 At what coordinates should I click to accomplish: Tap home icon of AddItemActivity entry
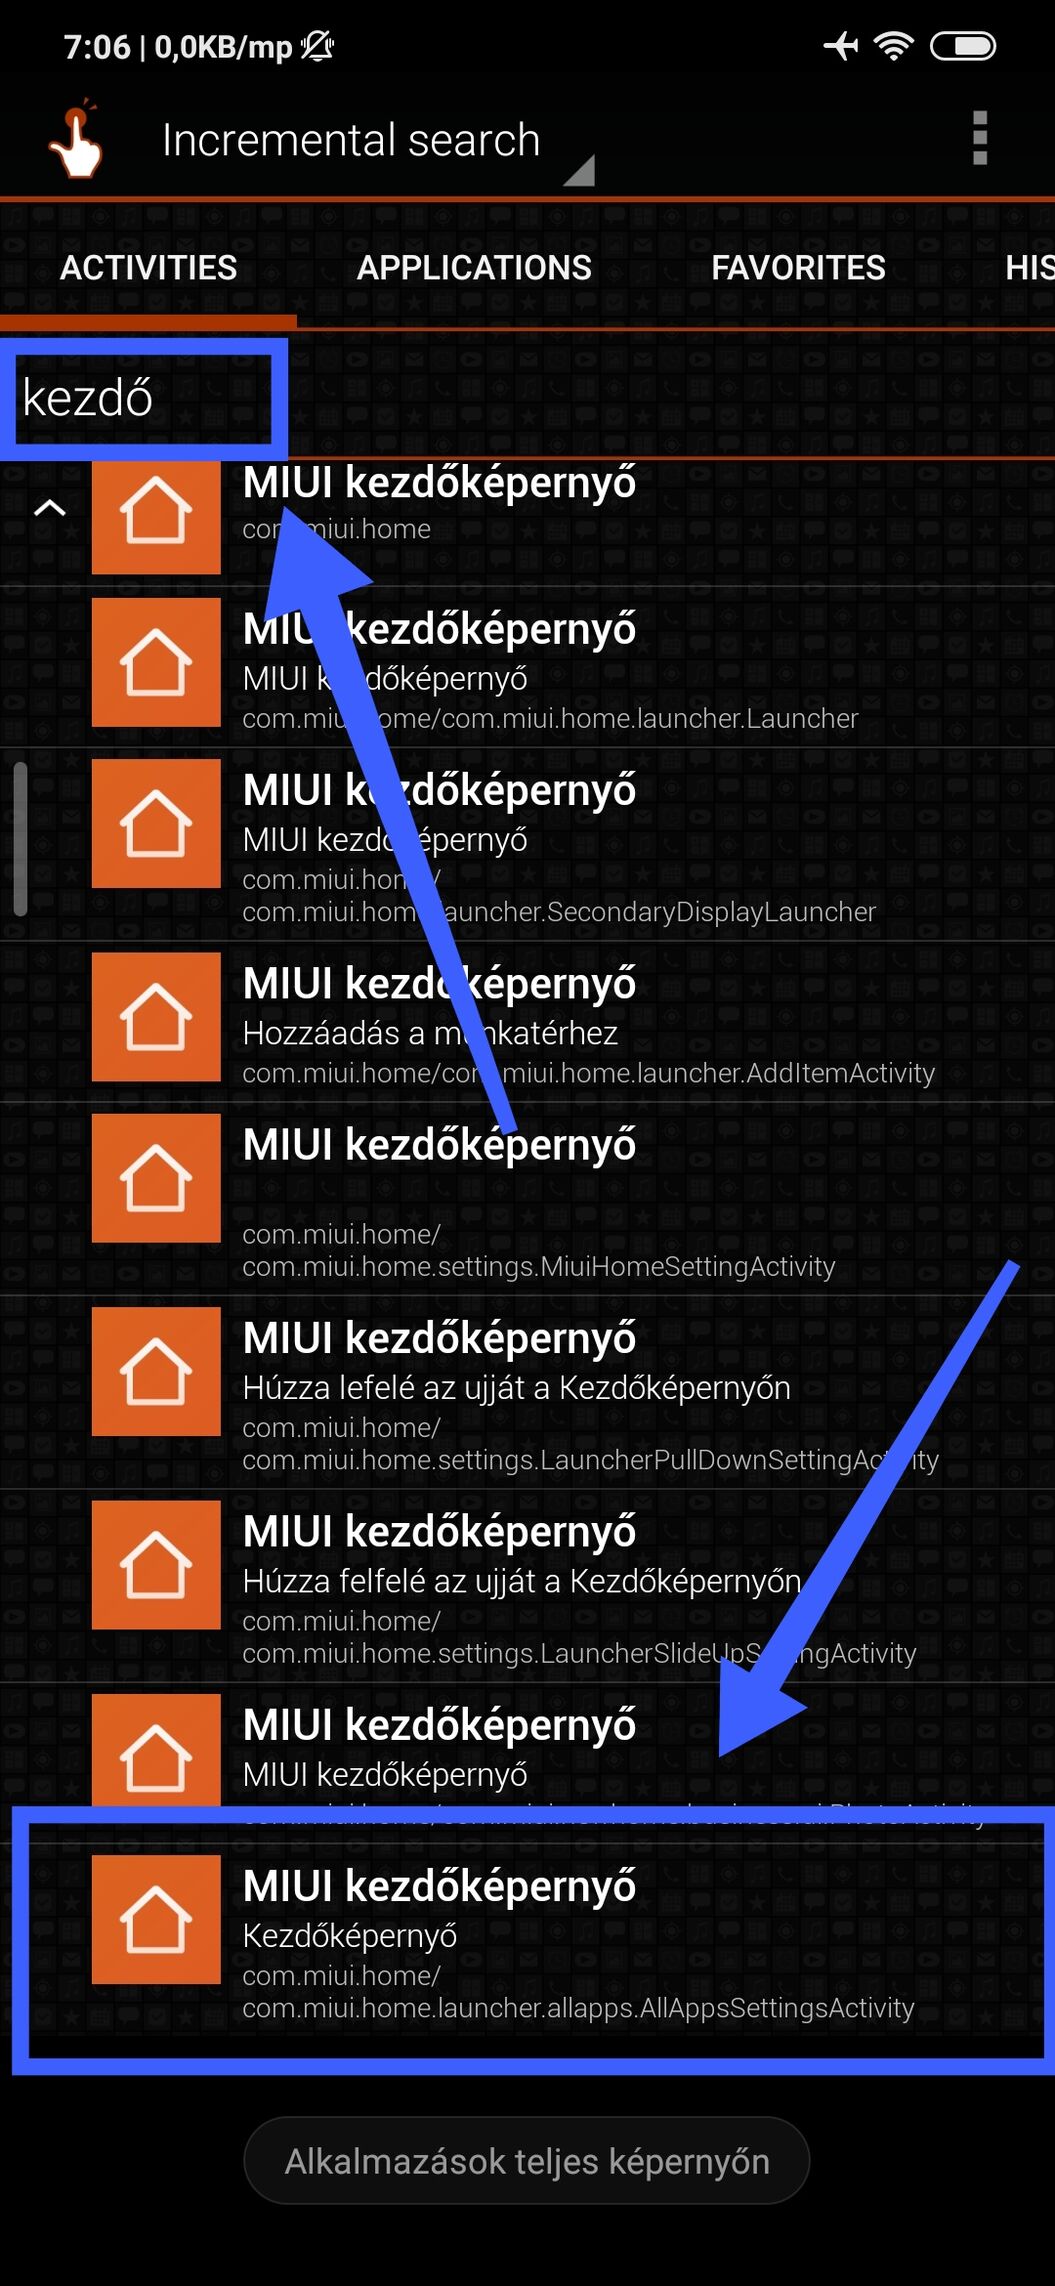click(x=156, y=1017)
